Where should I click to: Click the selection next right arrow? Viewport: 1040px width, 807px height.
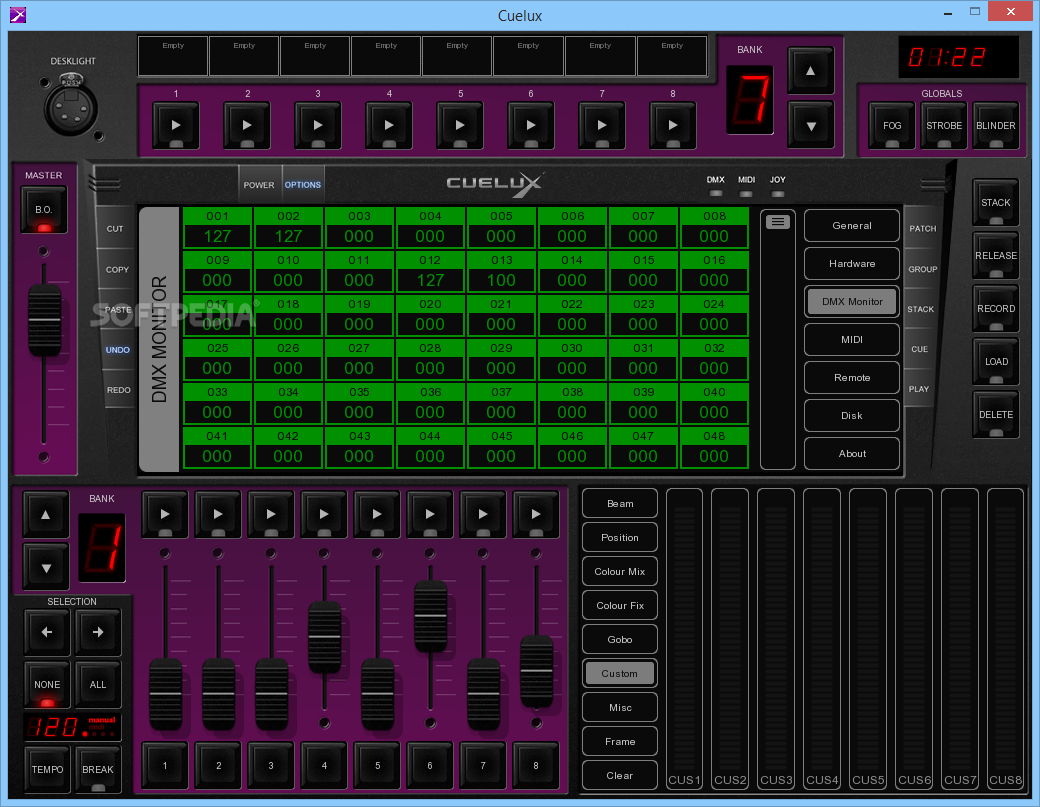98,632
